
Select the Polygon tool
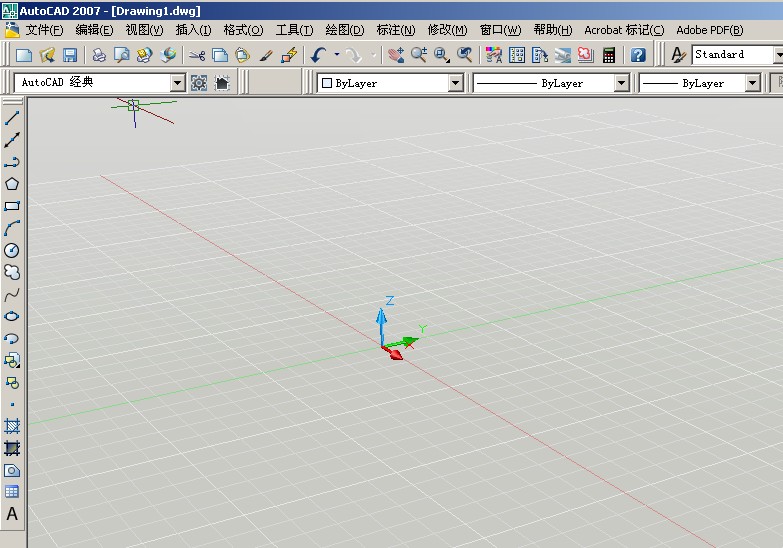12,184
